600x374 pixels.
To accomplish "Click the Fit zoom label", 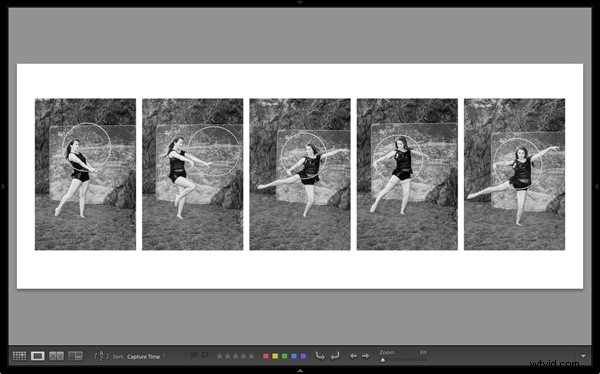I will click(423, 352).
